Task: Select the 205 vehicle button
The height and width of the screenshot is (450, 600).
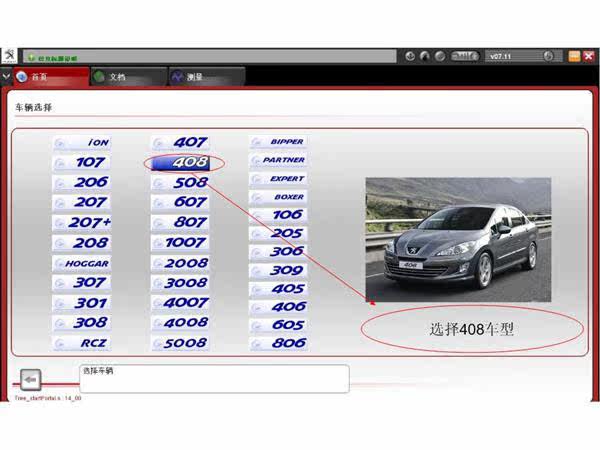Action: coord(278,233)
